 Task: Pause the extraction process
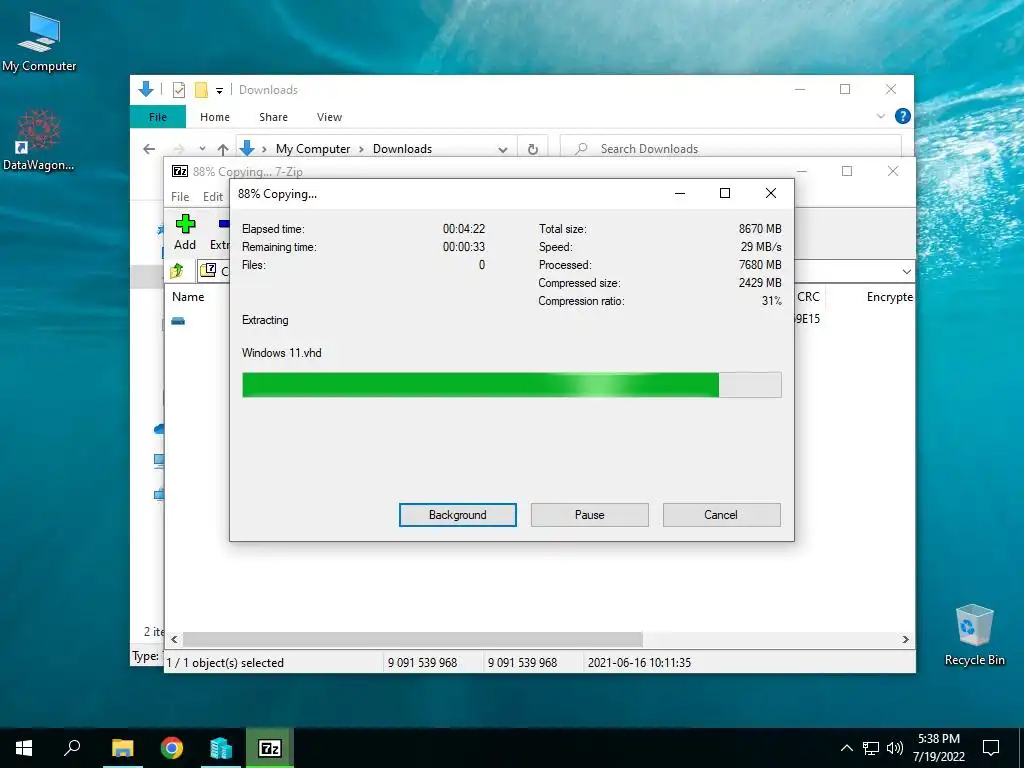[589, 515]
